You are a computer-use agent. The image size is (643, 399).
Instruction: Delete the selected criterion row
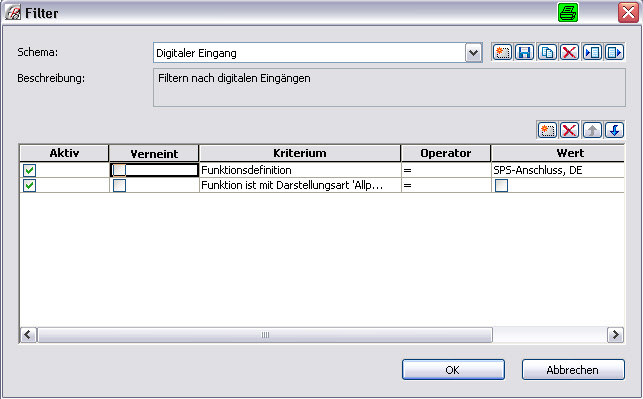pos(570,130)
